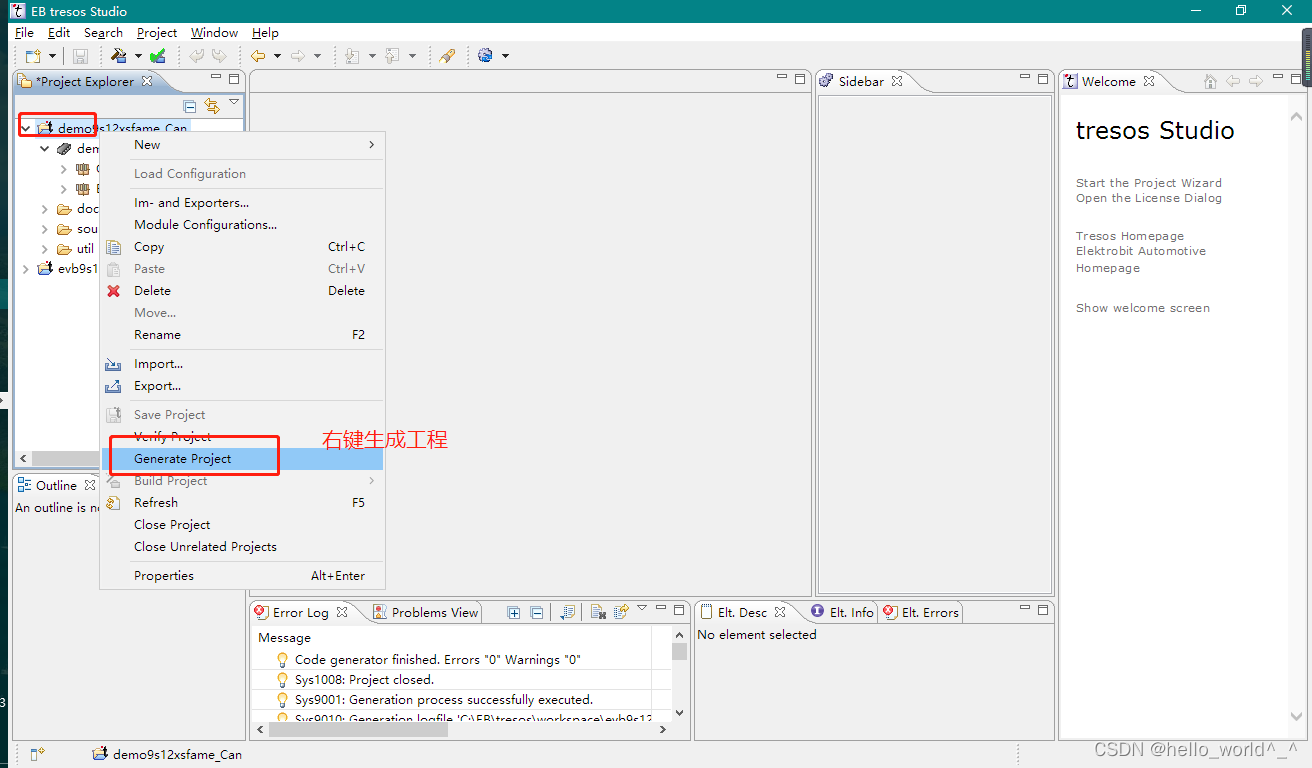Viewport: 1312px width, 768px height.
Task: Select Rename in the context menu
Action: (243, 335)
